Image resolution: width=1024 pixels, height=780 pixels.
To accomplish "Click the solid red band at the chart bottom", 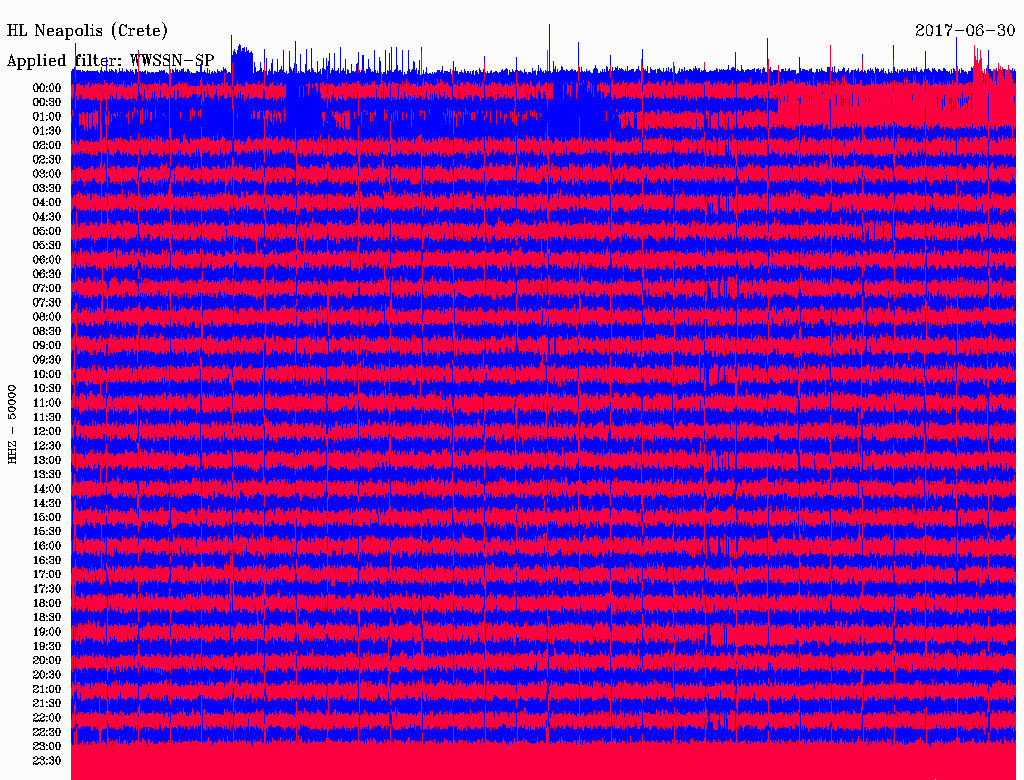I will [545, 762].
